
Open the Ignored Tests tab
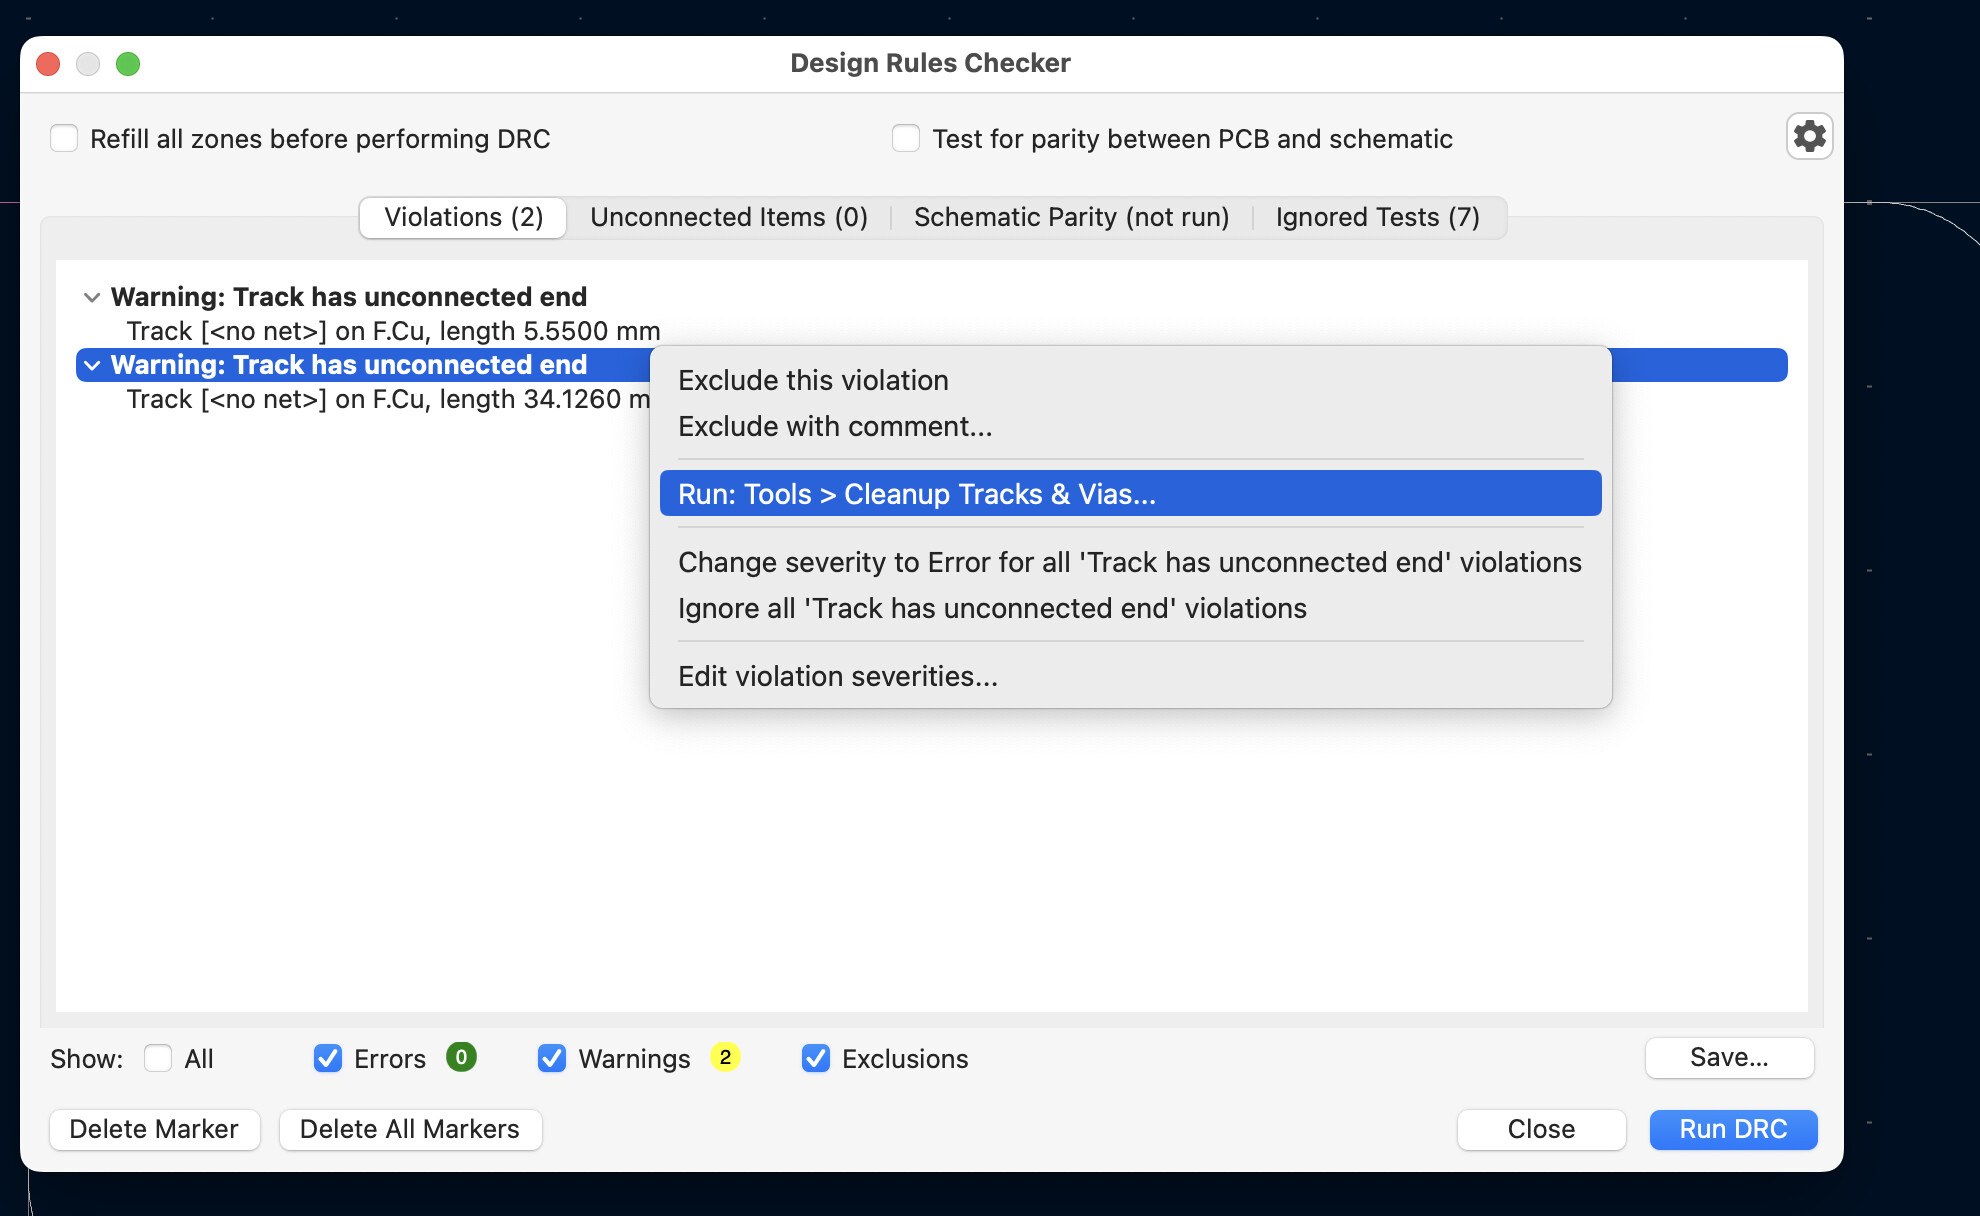coord(1377,217)
